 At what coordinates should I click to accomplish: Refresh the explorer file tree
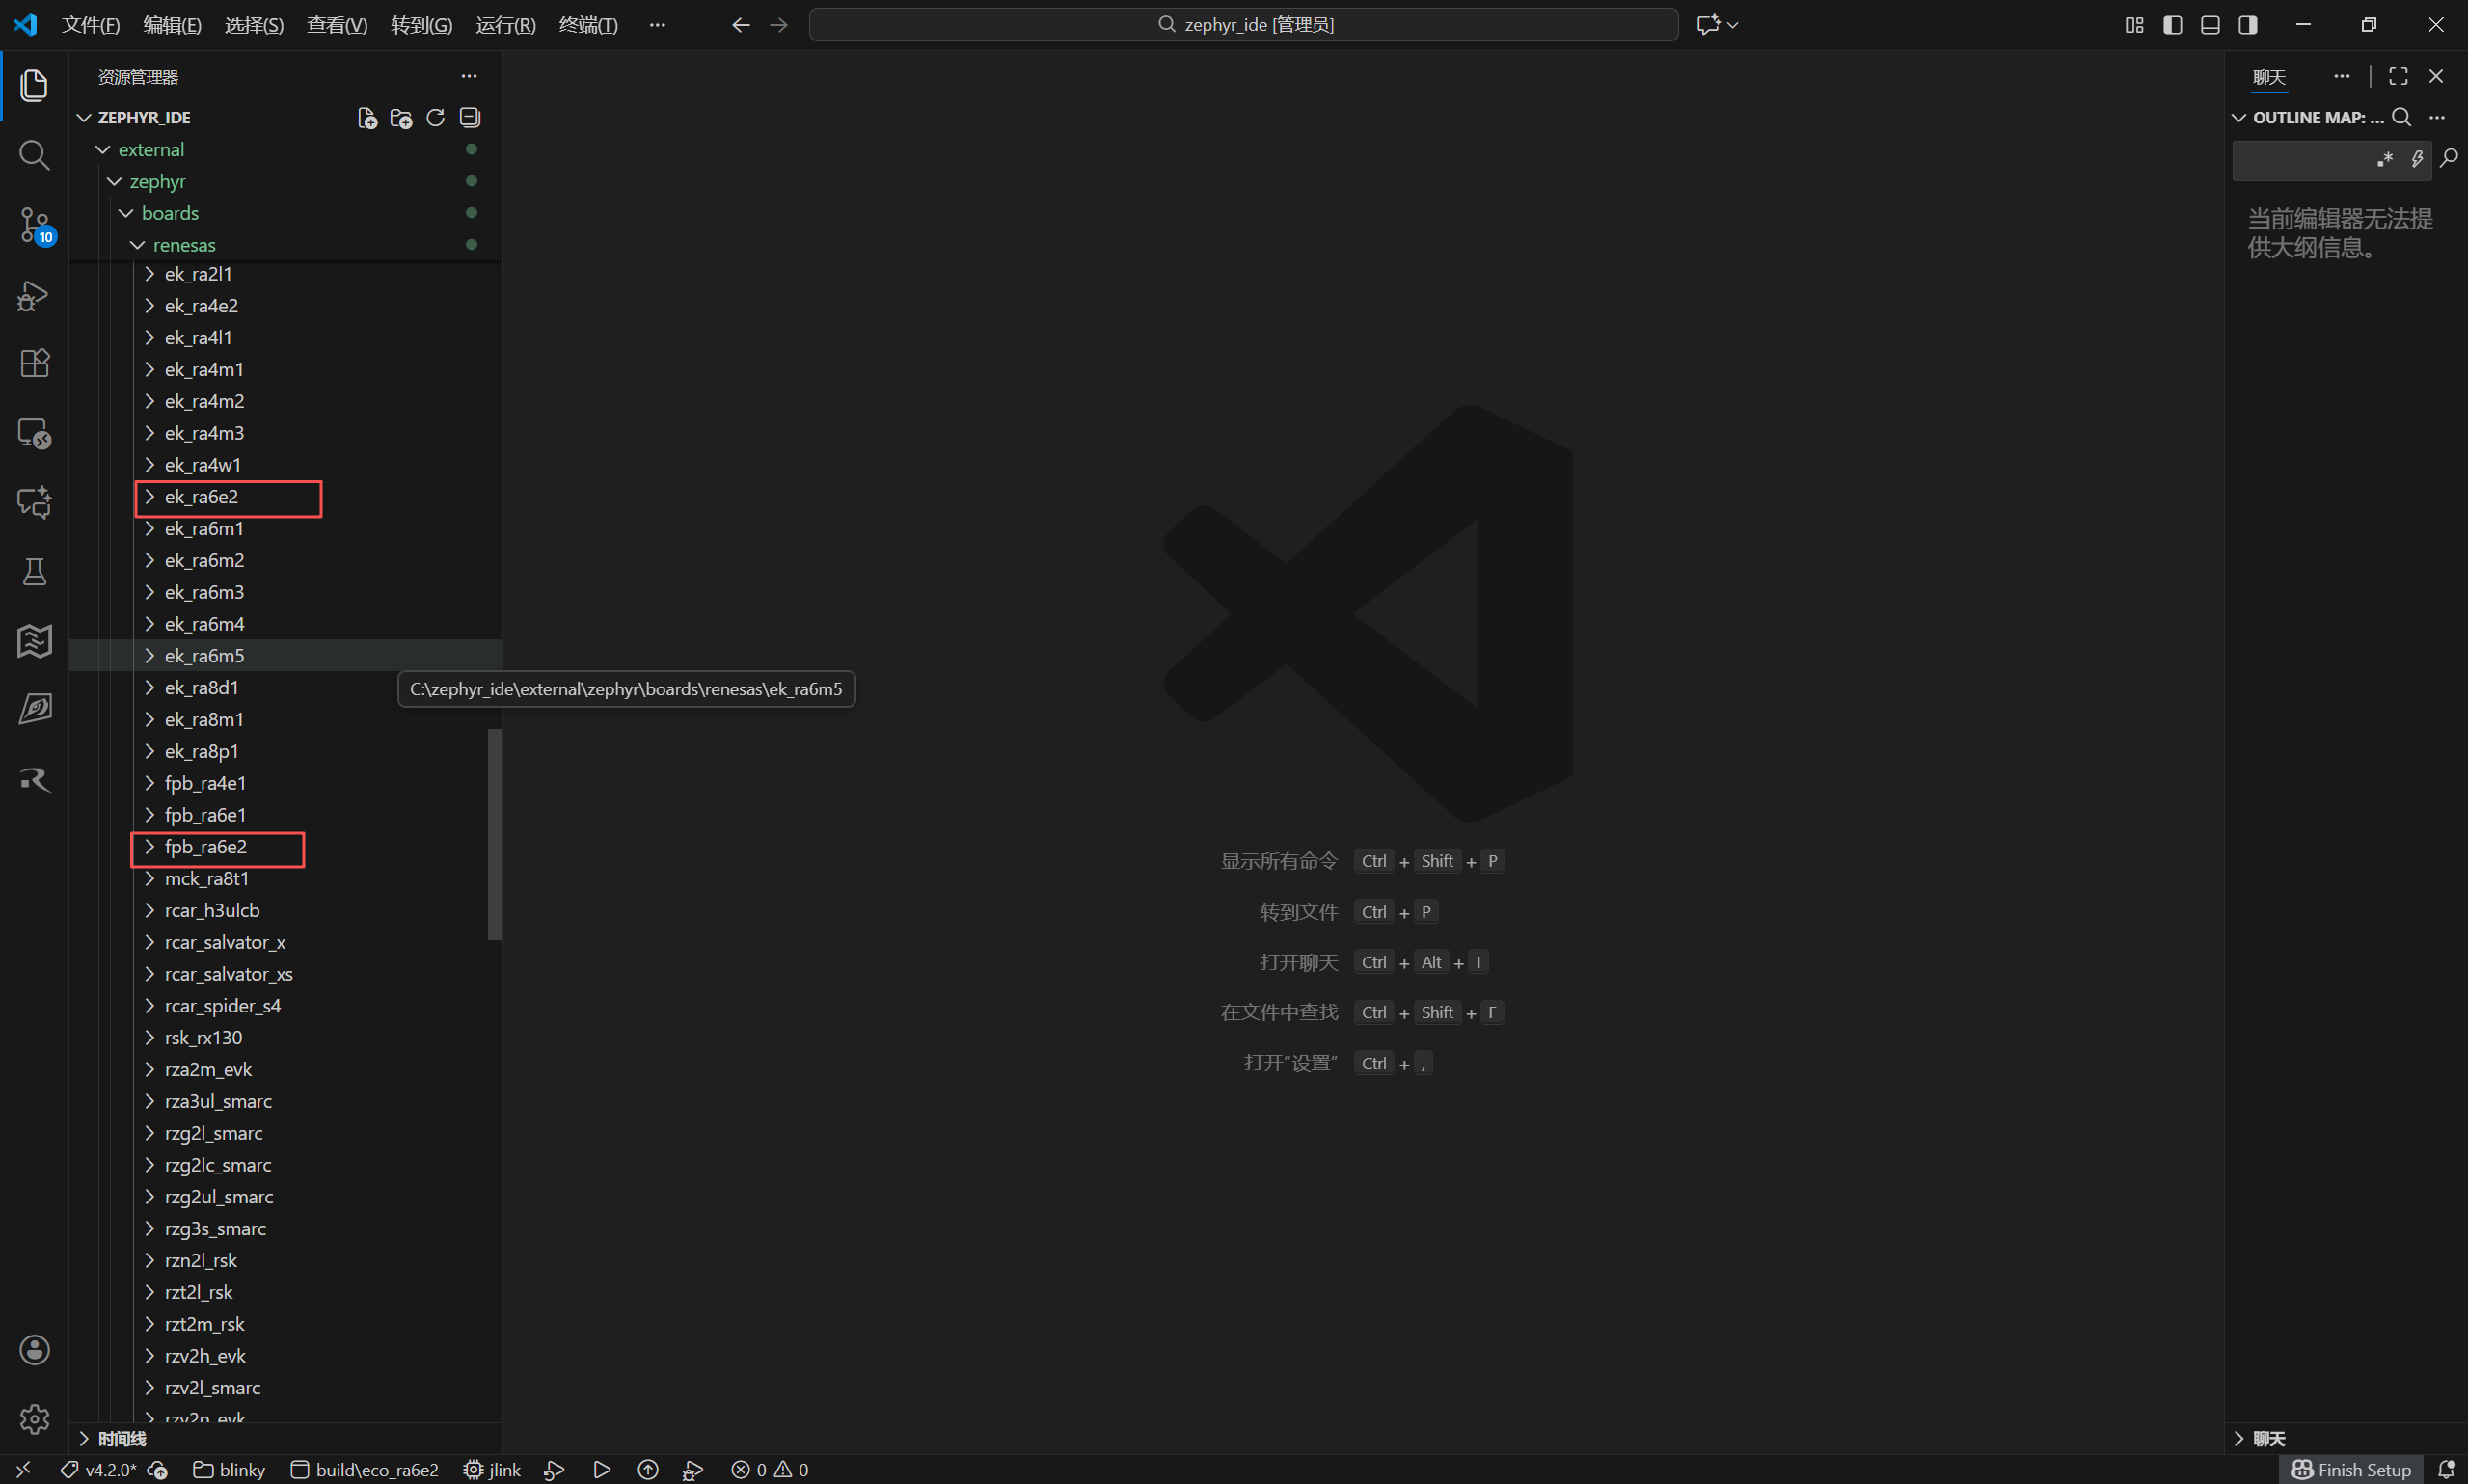coord(435,118)
